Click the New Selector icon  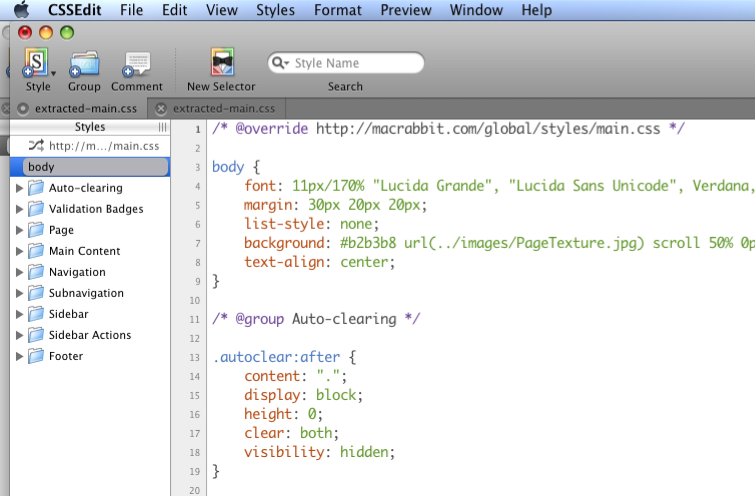221,64
